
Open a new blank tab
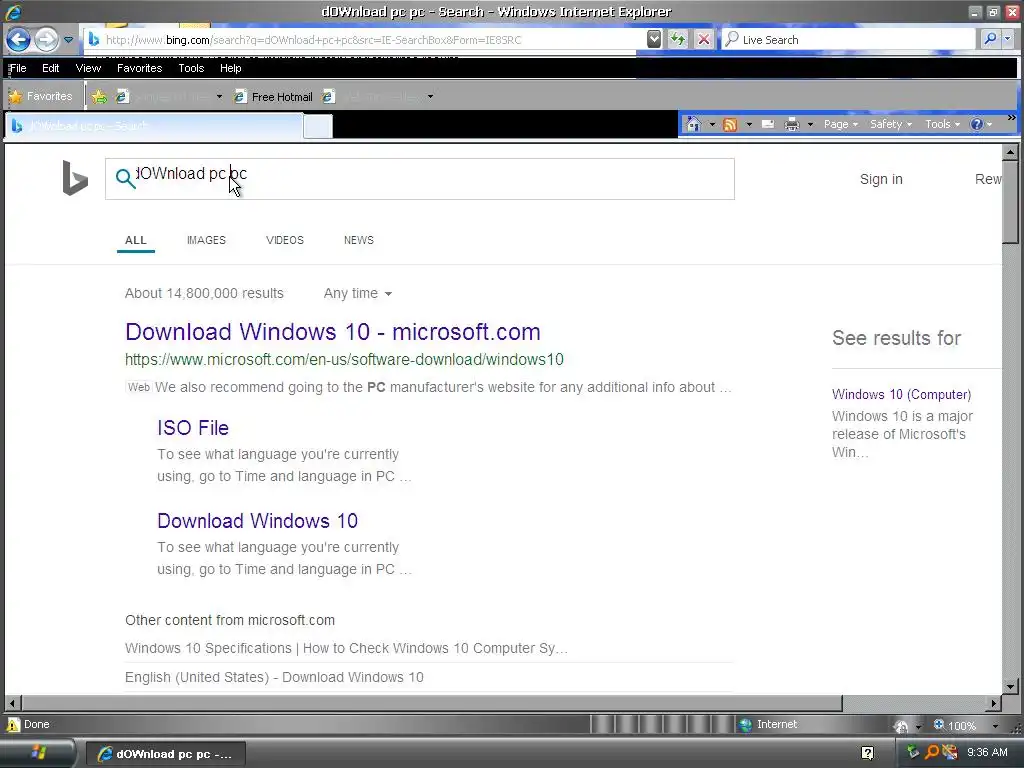tap(318, 126)
